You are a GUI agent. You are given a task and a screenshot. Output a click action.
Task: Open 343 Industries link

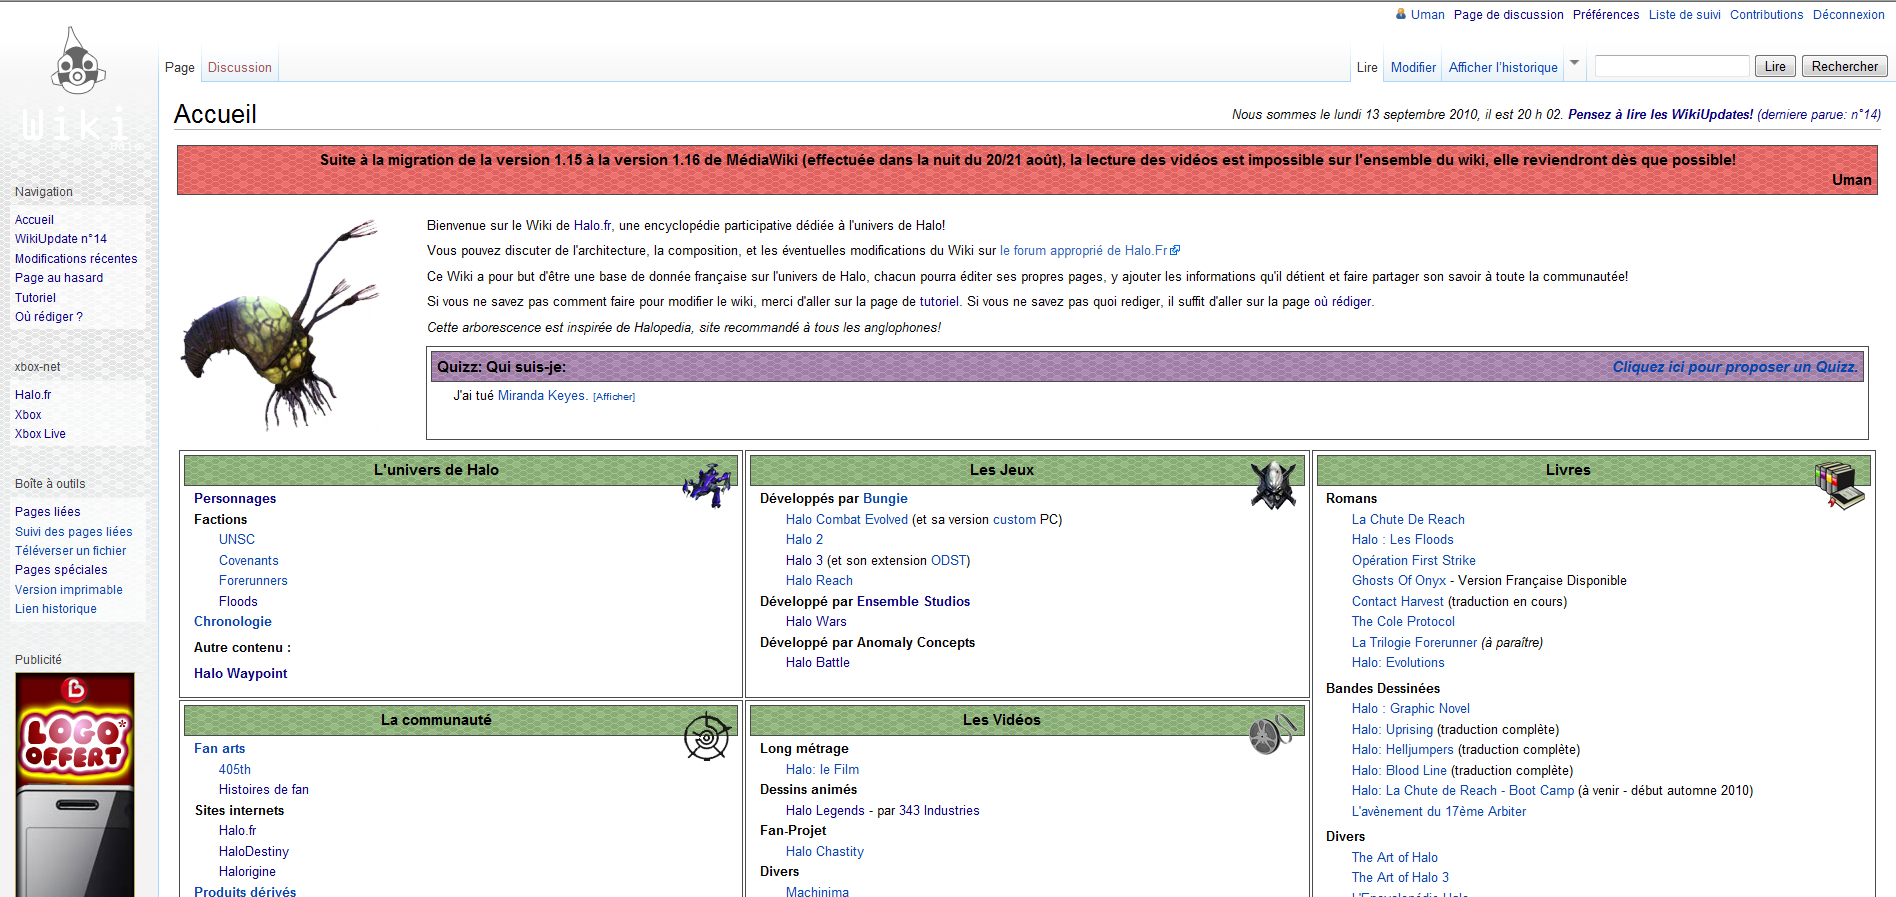(939, 811)
